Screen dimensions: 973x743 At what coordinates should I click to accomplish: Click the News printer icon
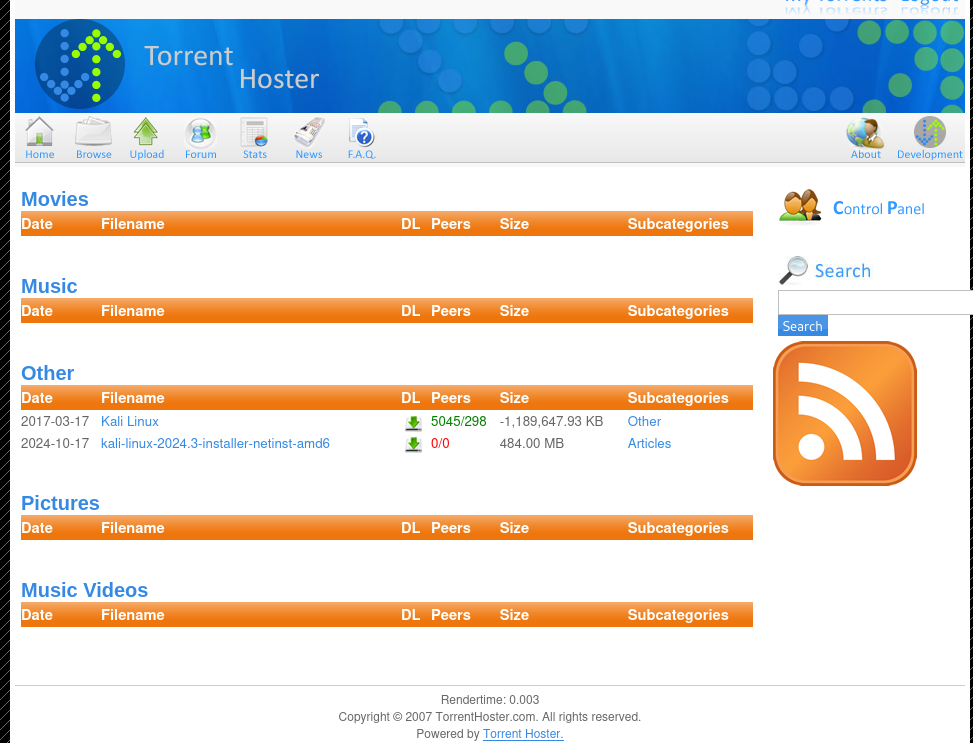click(x=308, y=131)
